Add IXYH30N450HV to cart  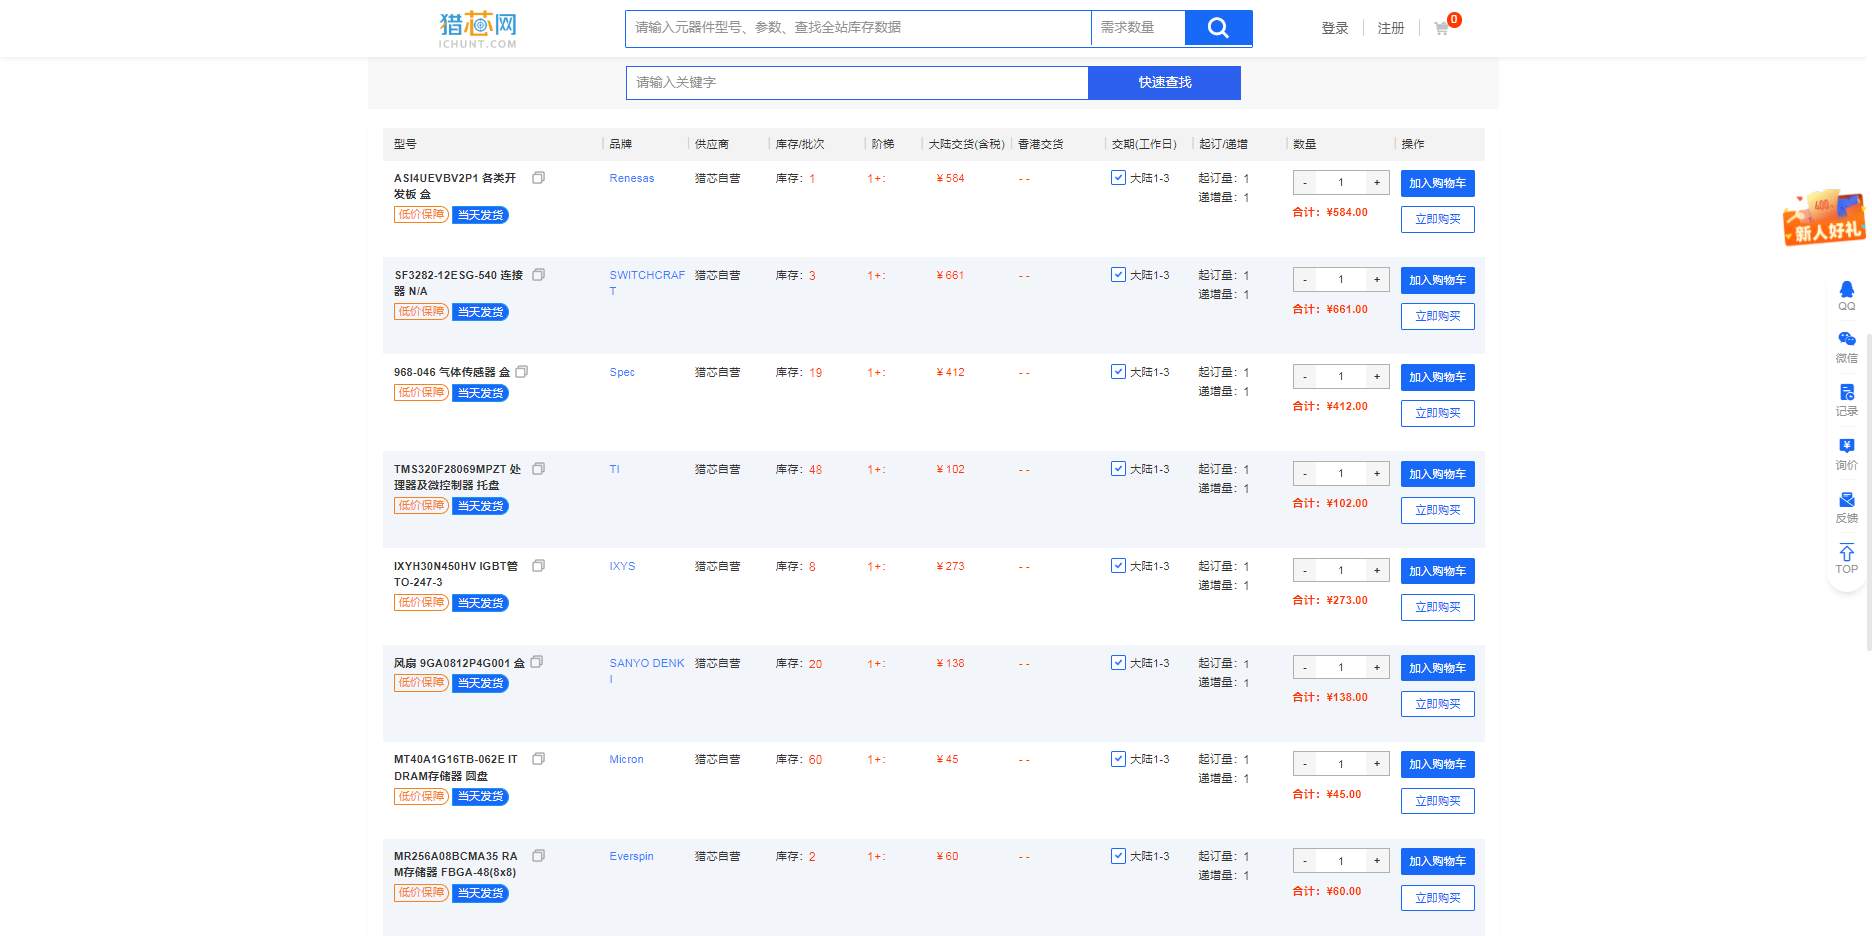[x=1437, y=571]
